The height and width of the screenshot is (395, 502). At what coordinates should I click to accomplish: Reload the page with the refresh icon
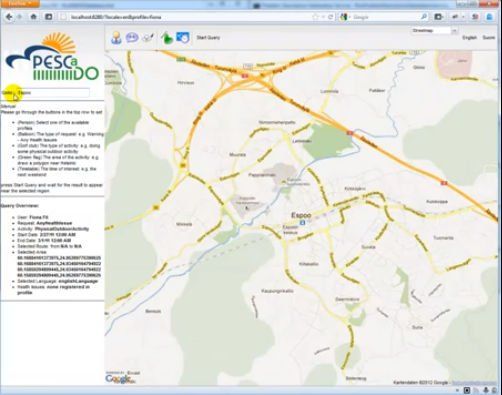click(330, 17)
